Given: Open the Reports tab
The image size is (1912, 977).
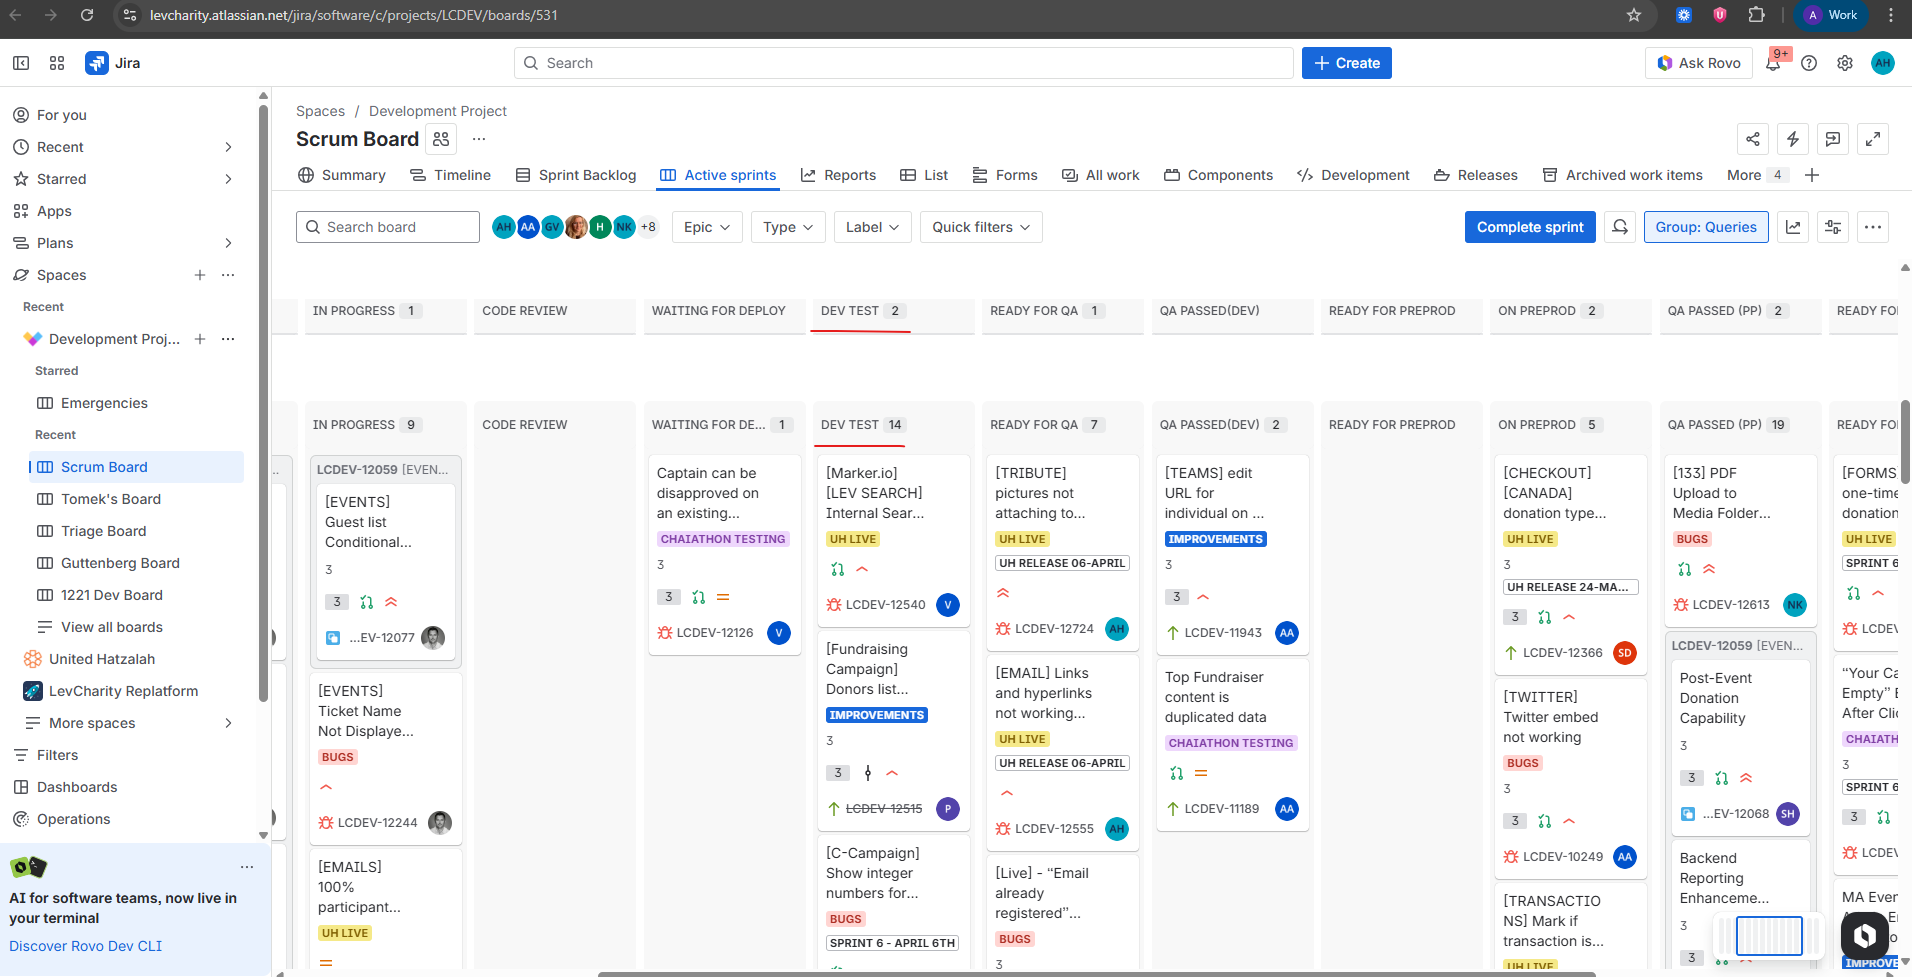Looking at the screenshot, I should pyautogui.click(x=838, y=175).
